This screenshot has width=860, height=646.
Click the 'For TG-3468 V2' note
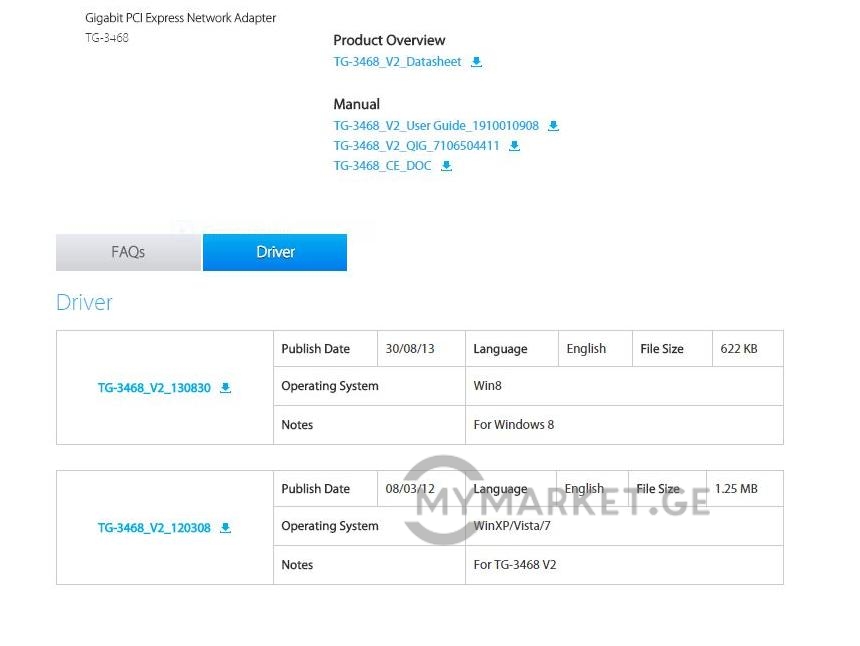515,565
